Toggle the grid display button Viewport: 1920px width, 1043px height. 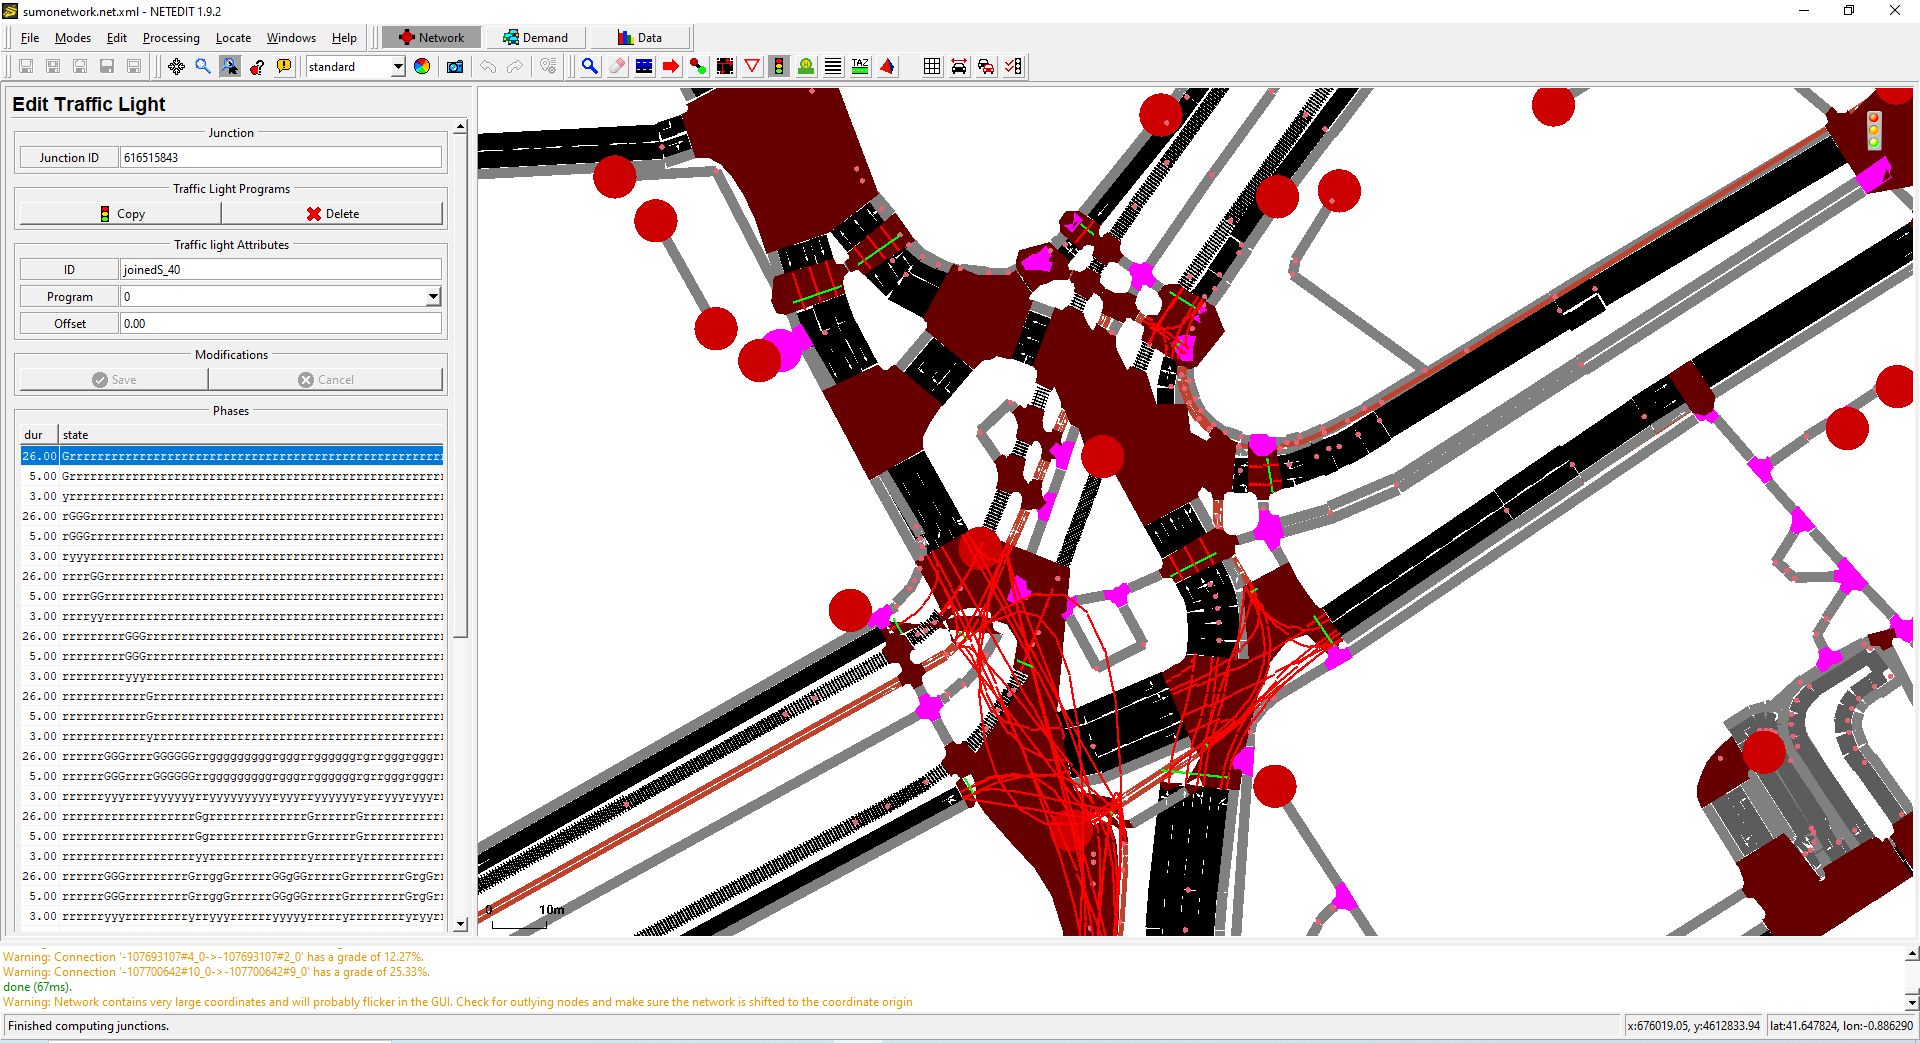pos(932,67)
